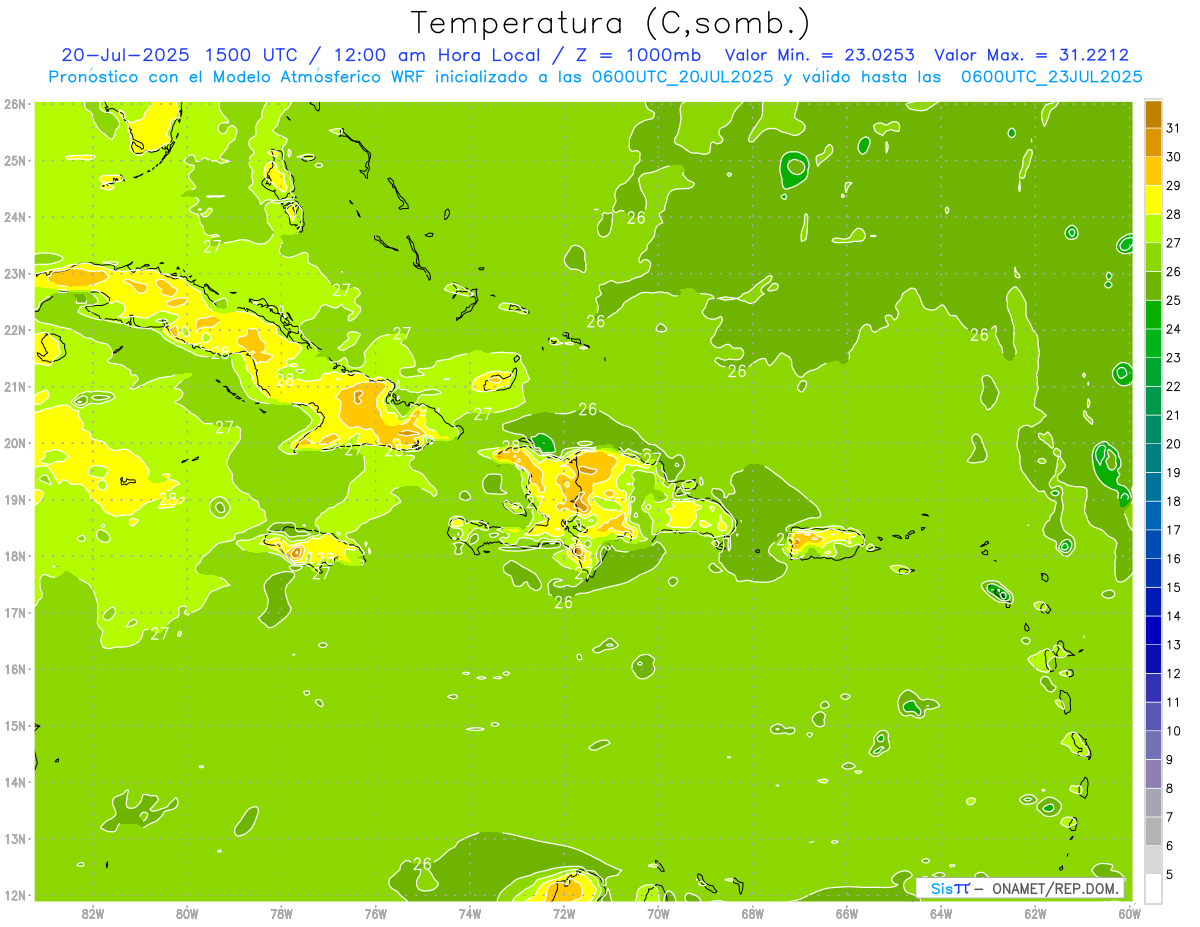
Task: Click the 21N latitude axis label
Action: (15, 387)
